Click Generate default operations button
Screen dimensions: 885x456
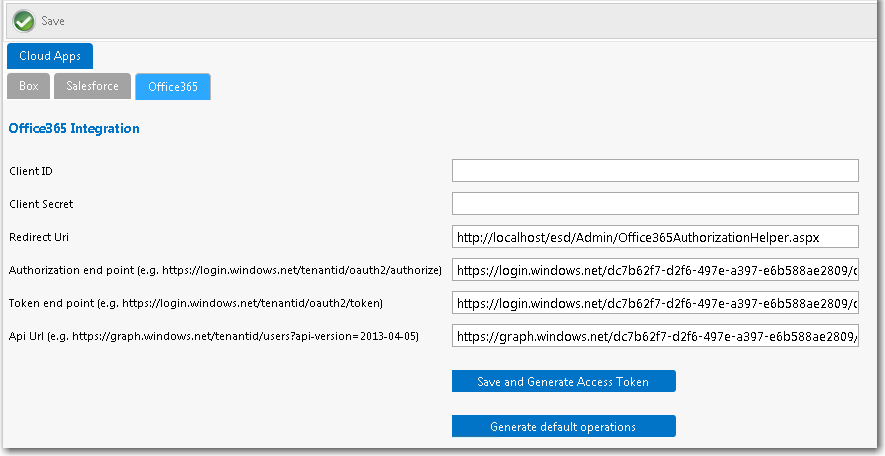563,427
